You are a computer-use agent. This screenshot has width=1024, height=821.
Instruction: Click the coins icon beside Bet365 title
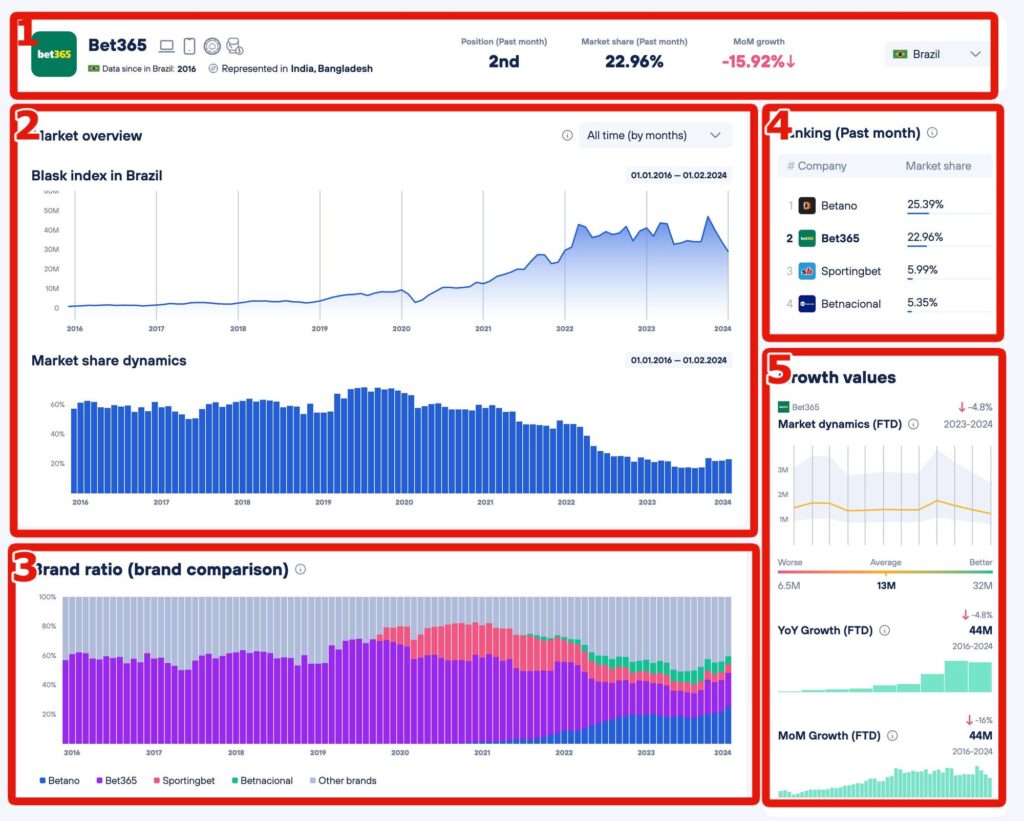[x=234, y=46]
